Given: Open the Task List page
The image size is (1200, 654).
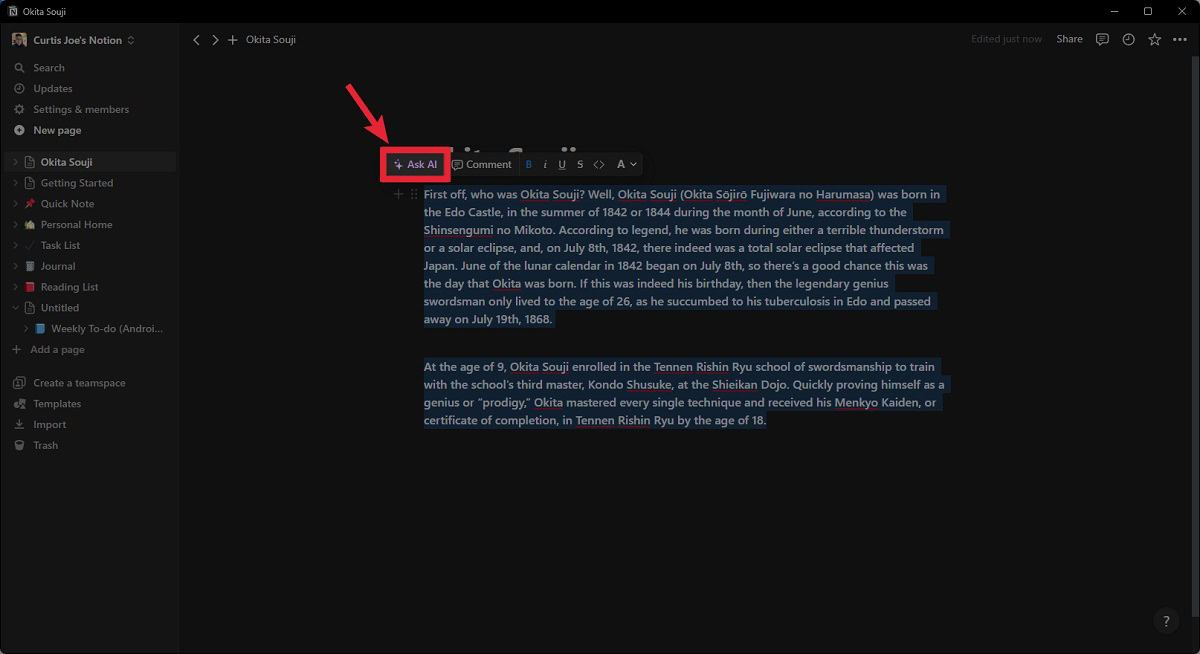Looking at the screenshot, I should [60, 245].
